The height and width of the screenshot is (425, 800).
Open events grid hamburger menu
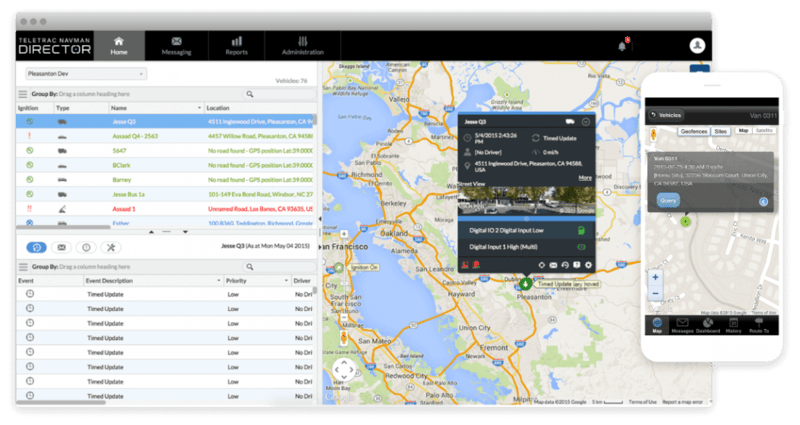23,267
